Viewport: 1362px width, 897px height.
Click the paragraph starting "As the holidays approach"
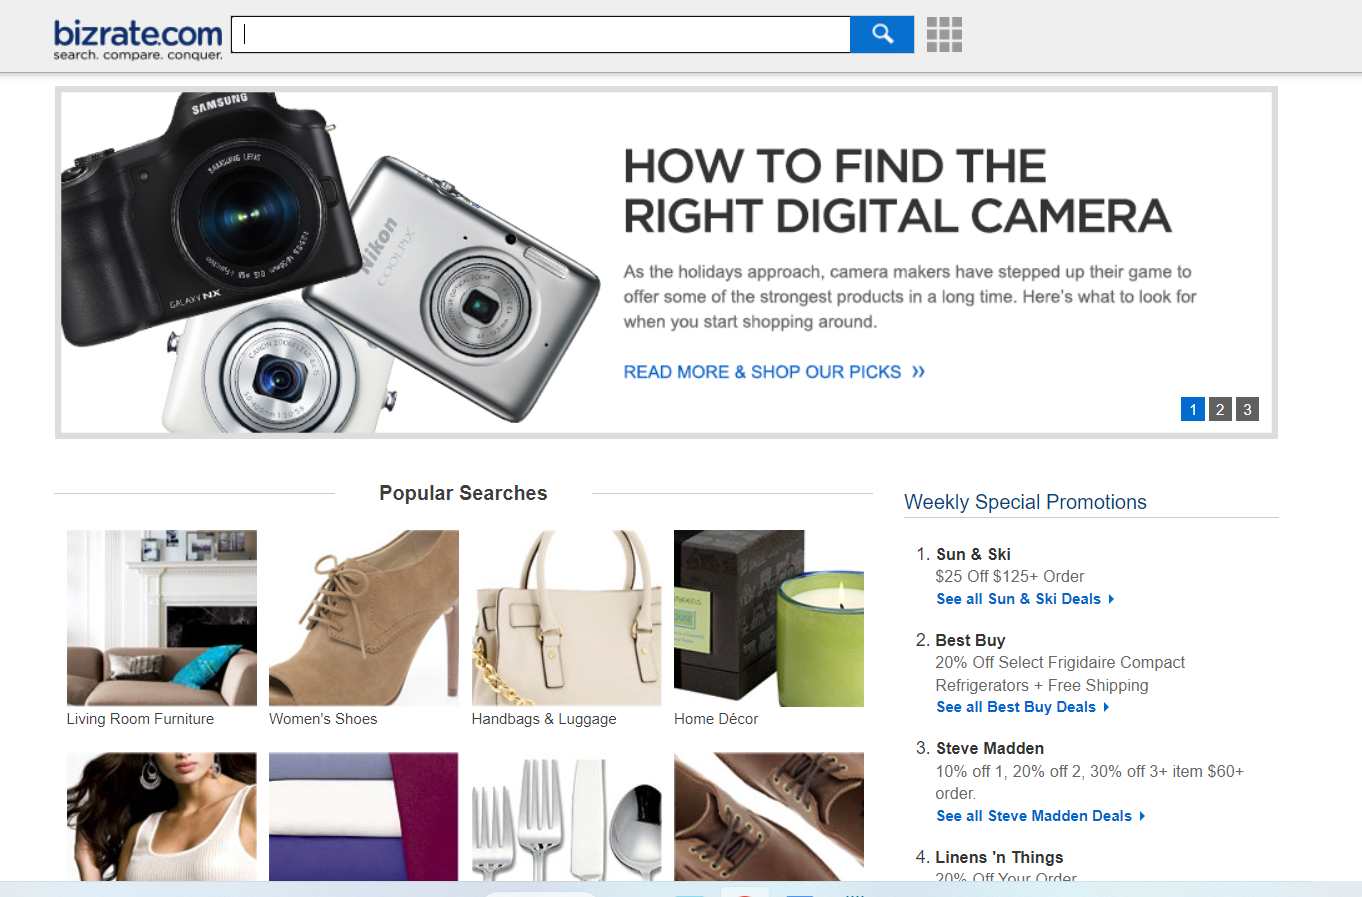tap(910, 297)
